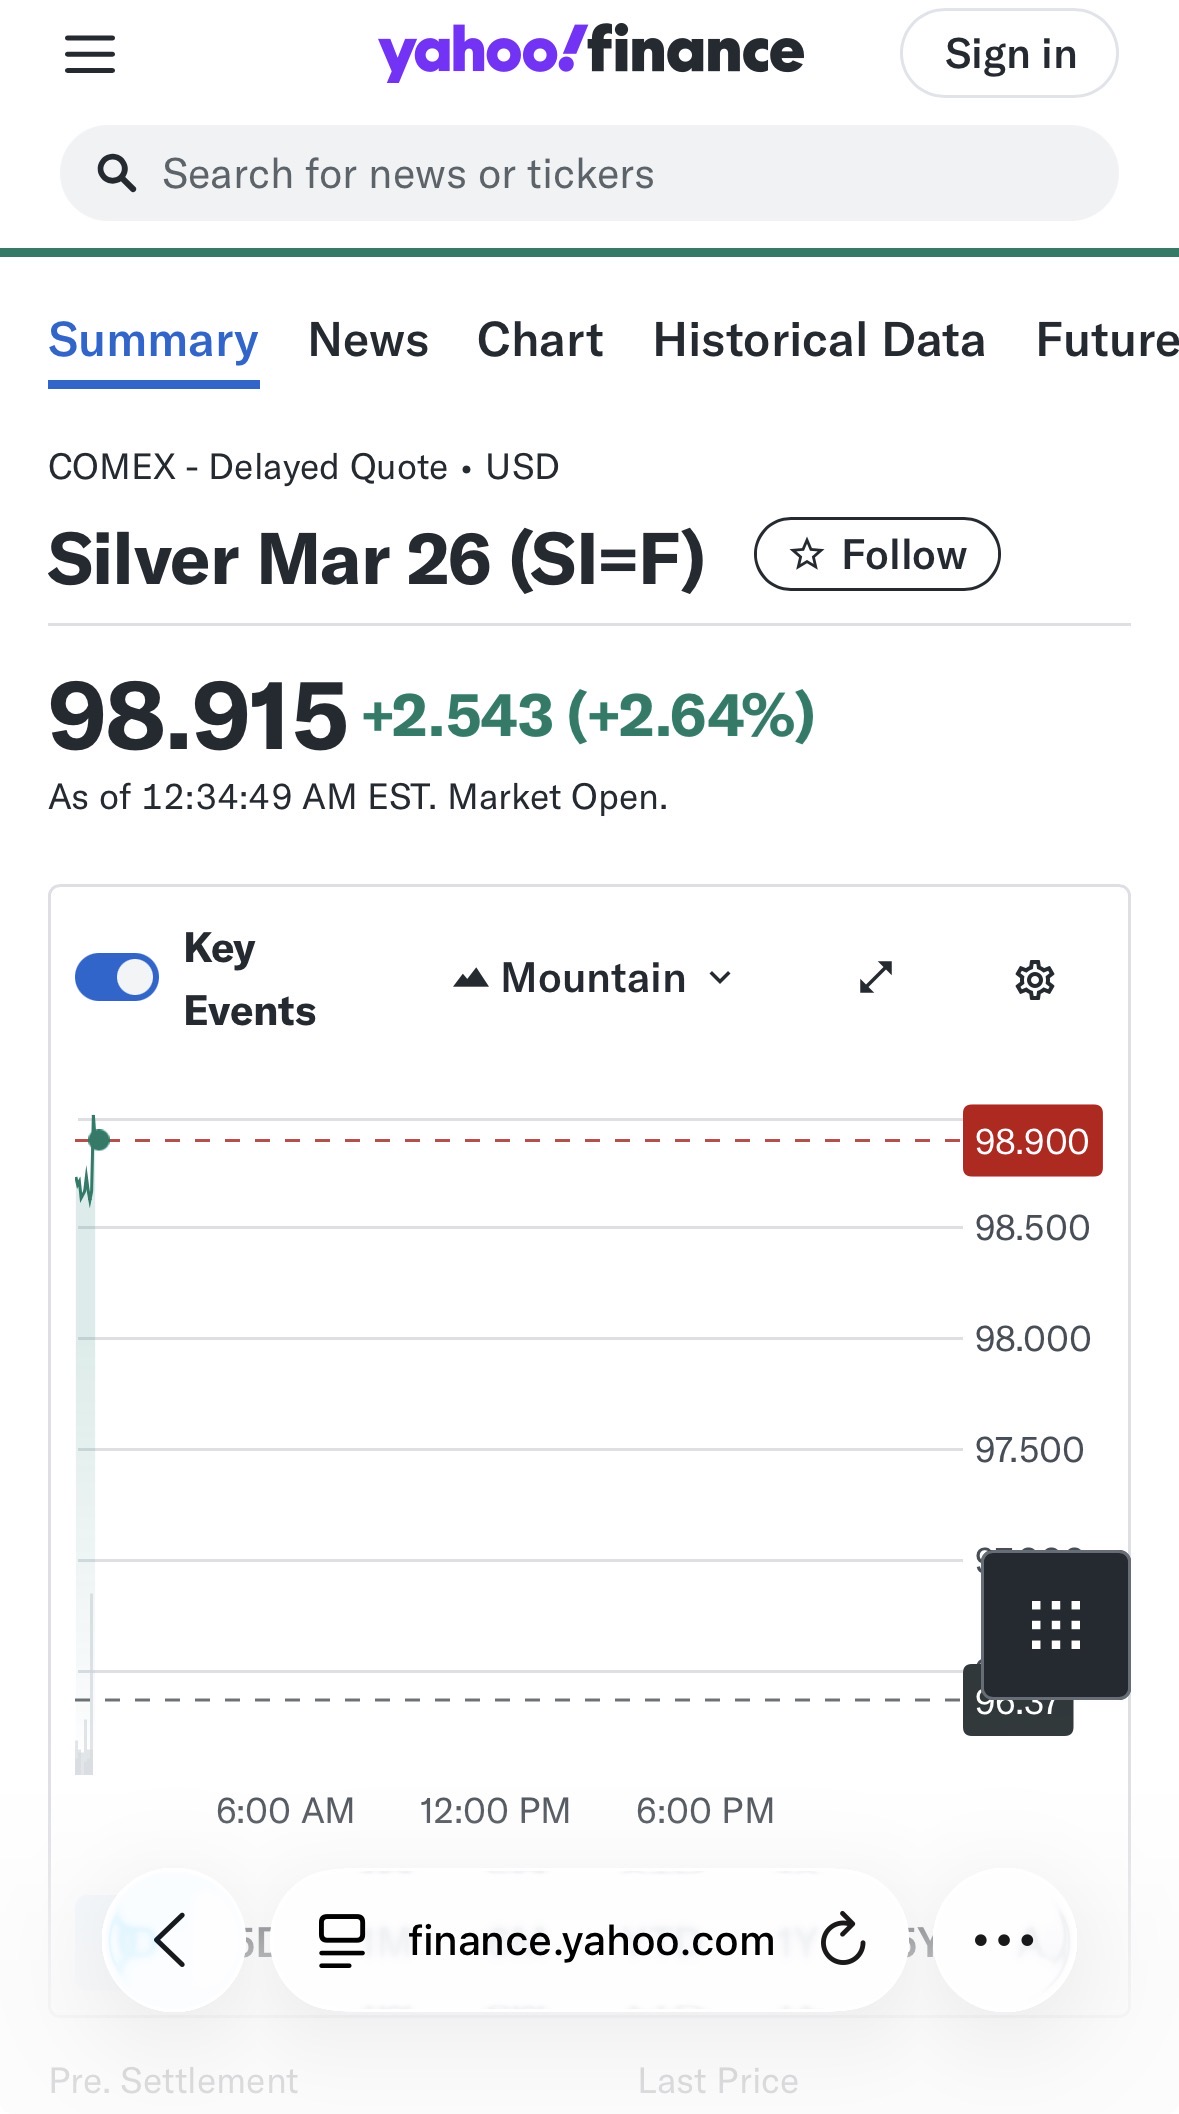Open the floating grid apps button

click(x=1056, y=1624)
